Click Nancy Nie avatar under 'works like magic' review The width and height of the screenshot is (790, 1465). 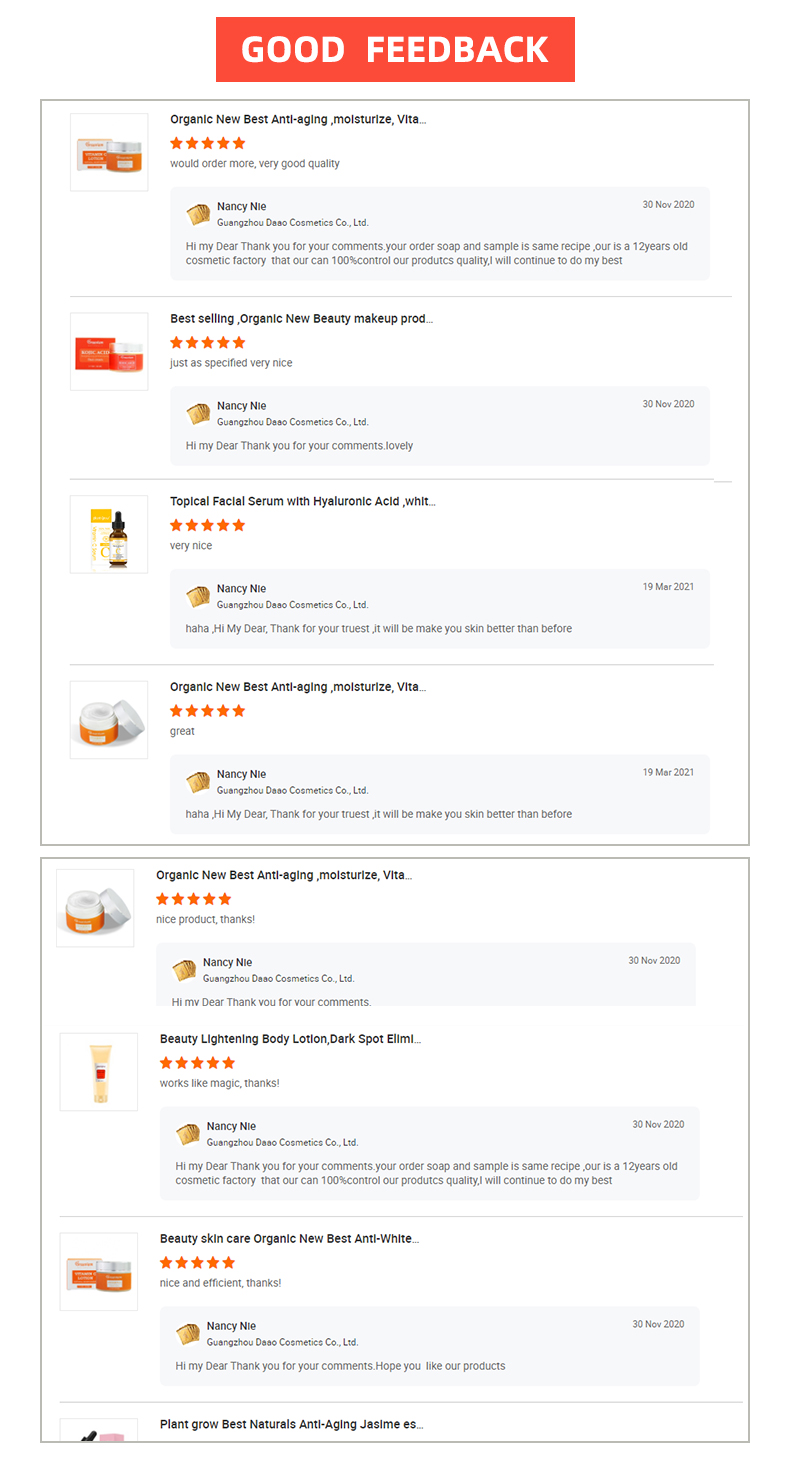(x=188, y=1134)
